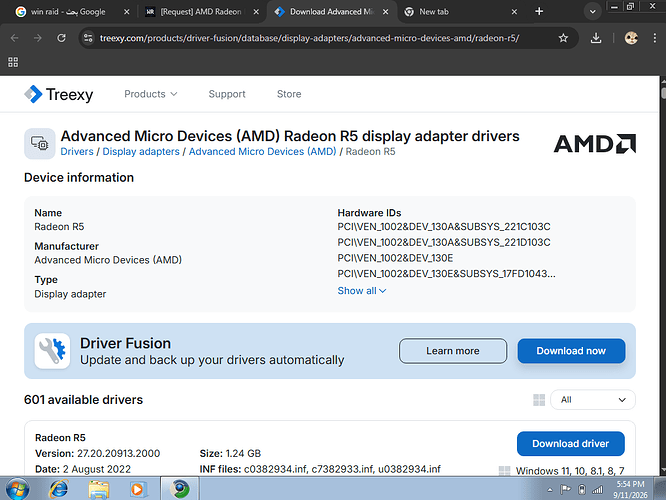666x500 pixels.
Task: Open Chrome three-dot menu
Action: click(x=655, y=38)
